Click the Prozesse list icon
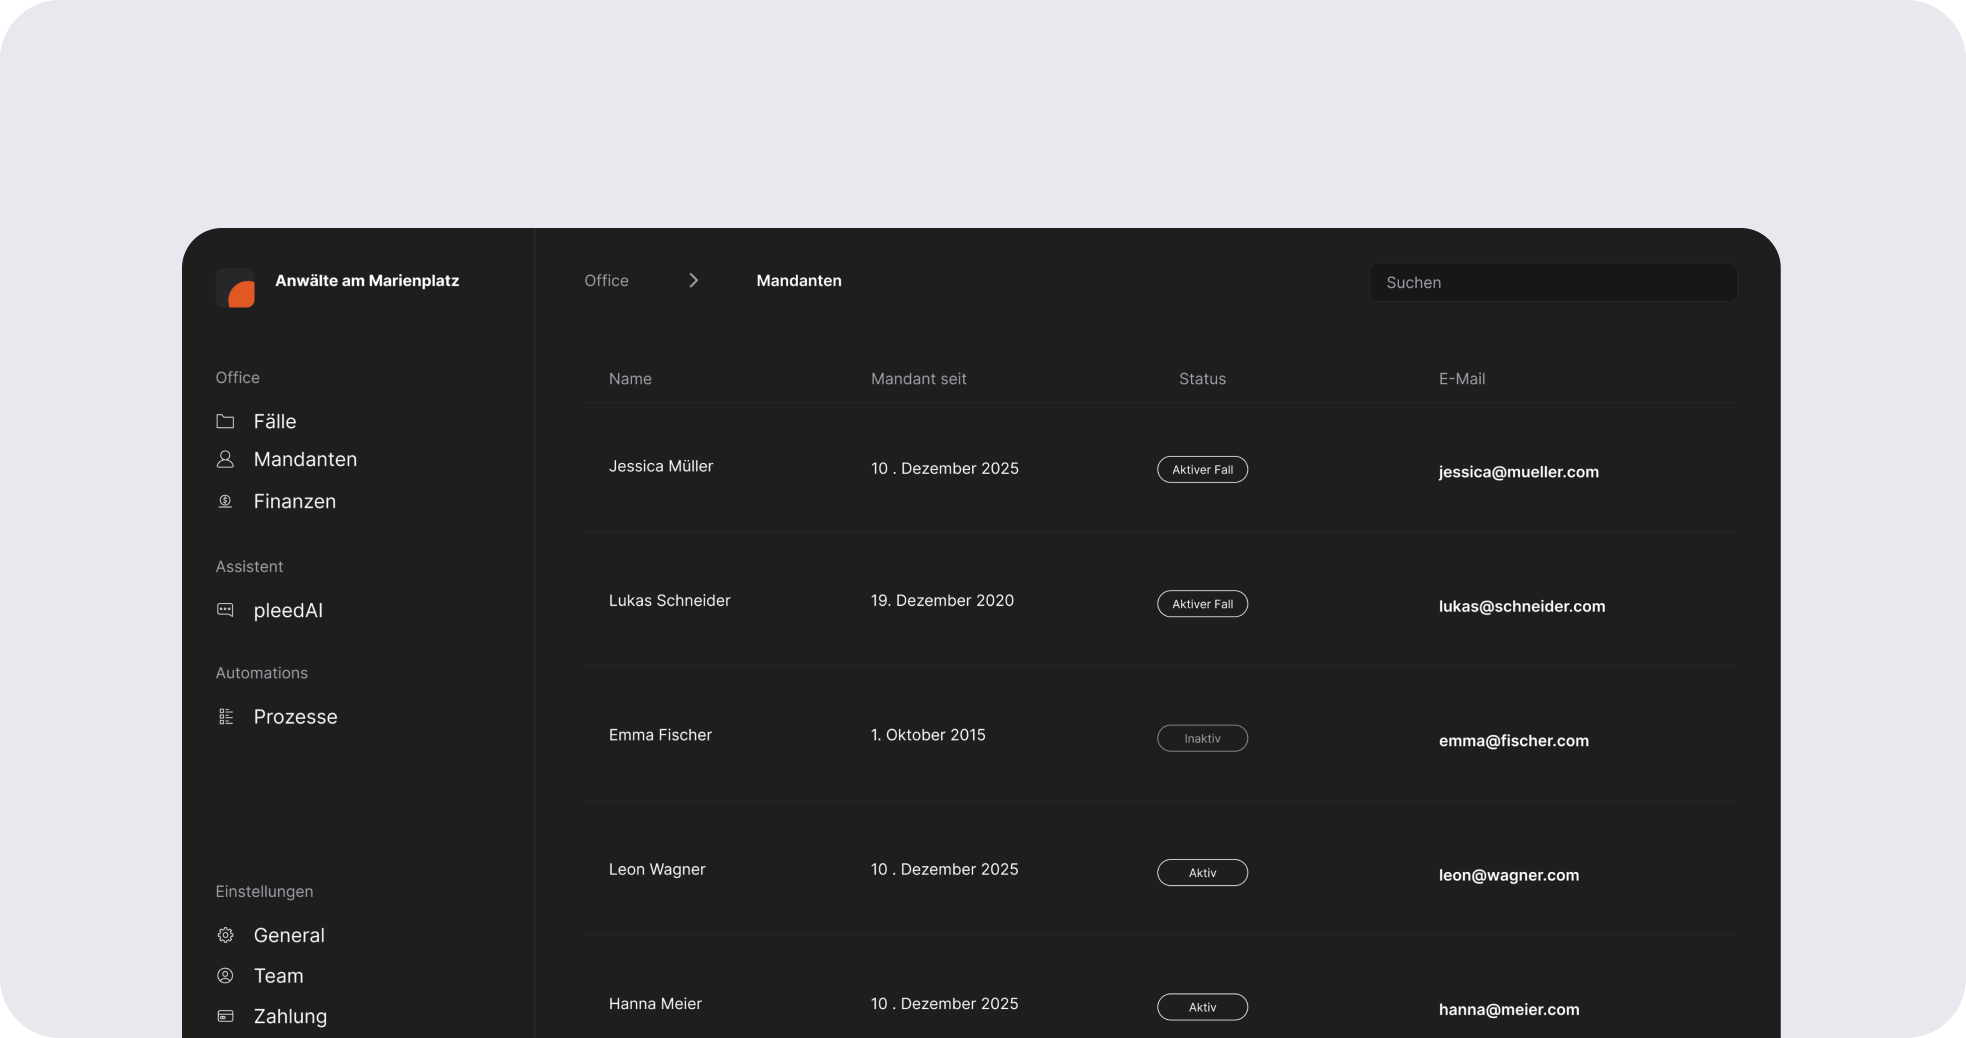This screenshot has height=1038, width=1966. click(225, 717)
